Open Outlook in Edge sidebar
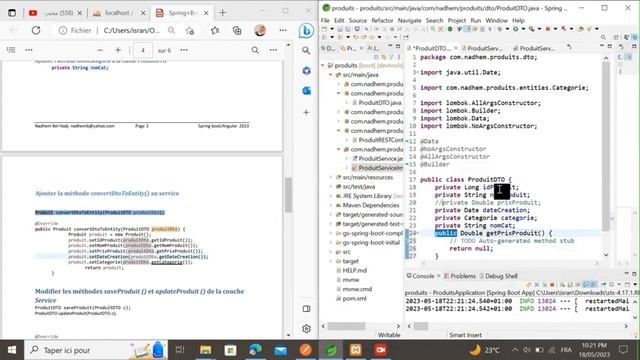The image size is (640, 360). (306, 91)
